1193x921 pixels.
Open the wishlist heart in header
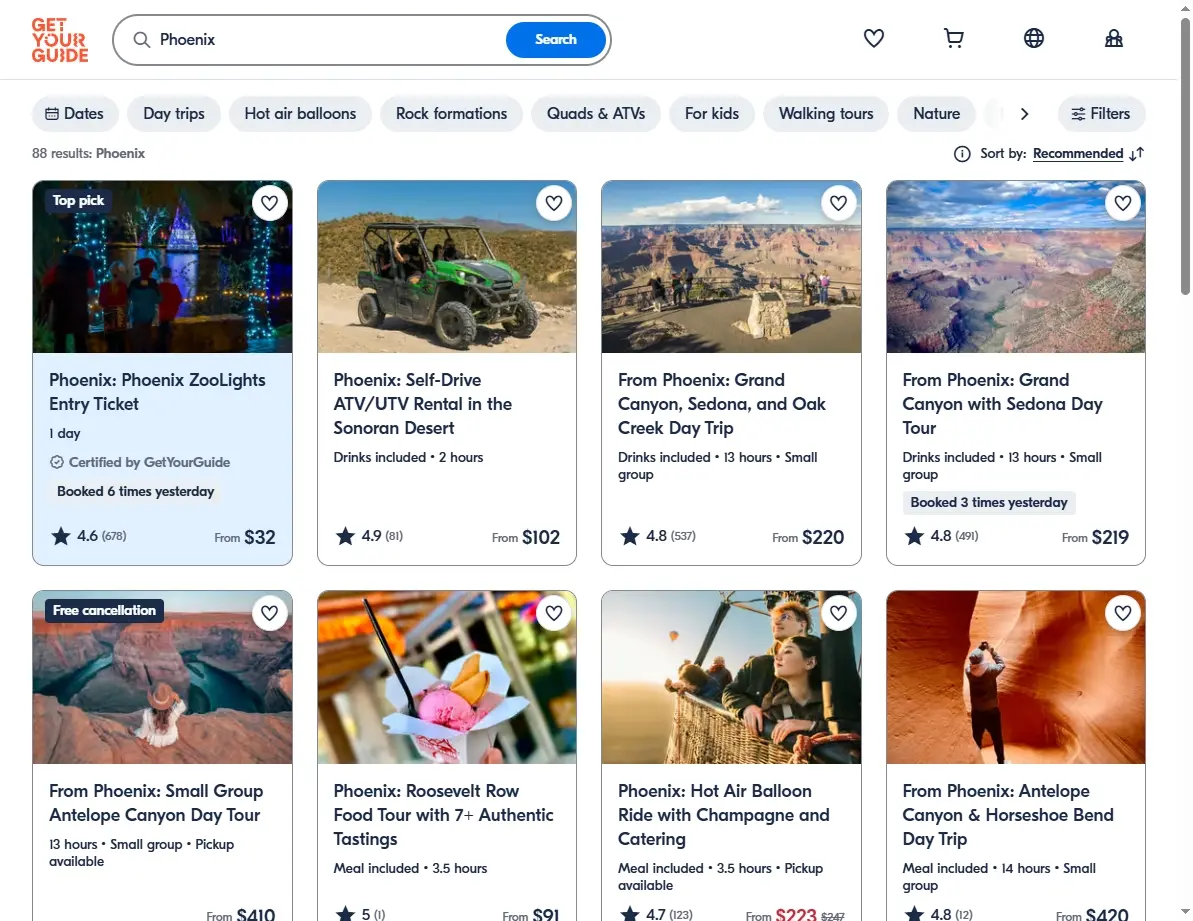click(x=873, y=38)
